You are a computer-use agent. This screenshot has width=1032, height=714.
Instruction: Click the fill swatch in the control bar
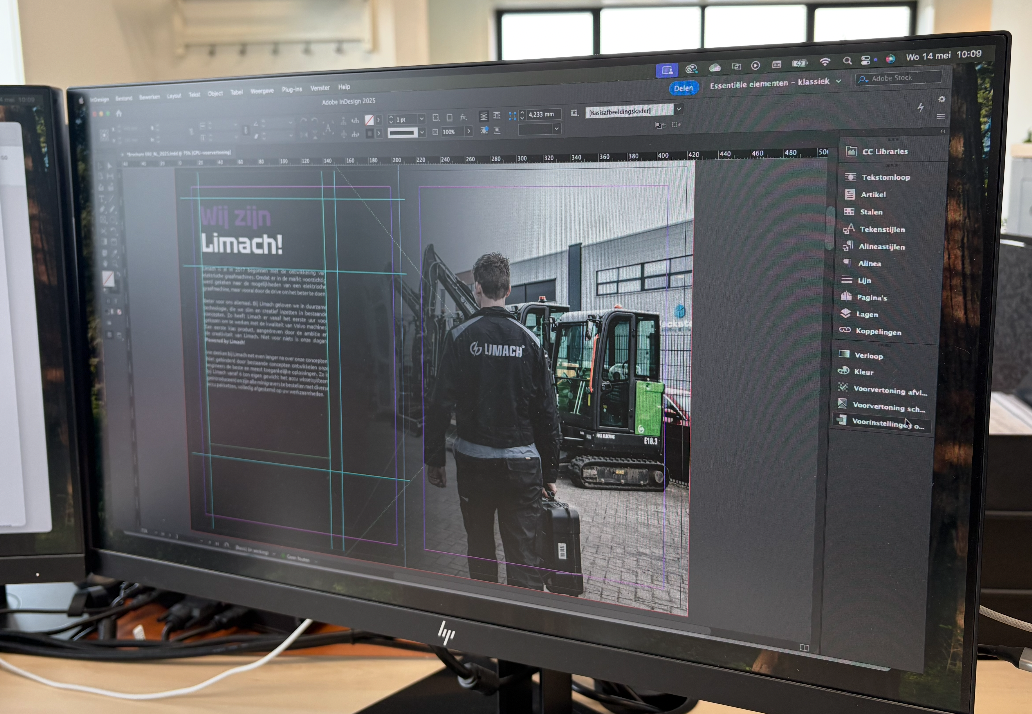(x=370, y=120)
